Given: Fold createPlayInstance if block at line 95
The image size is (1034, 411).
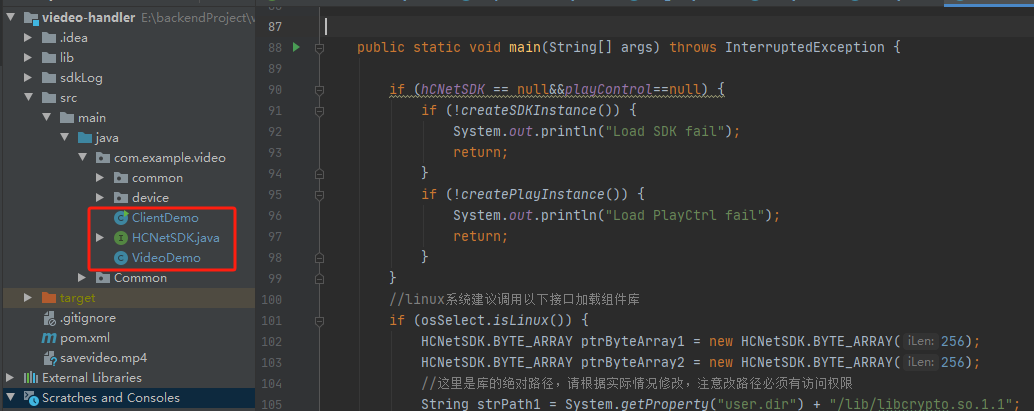Looking at the screenshot, I should tap(320, 195).
